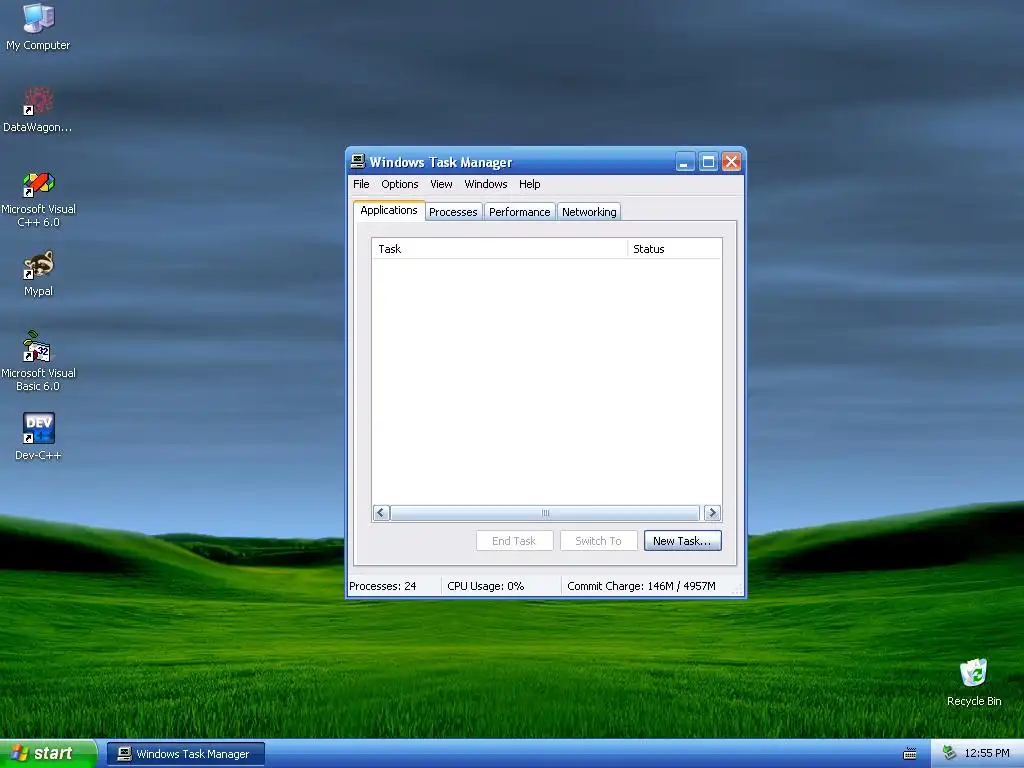Click the Switch To button

point(599,541)
